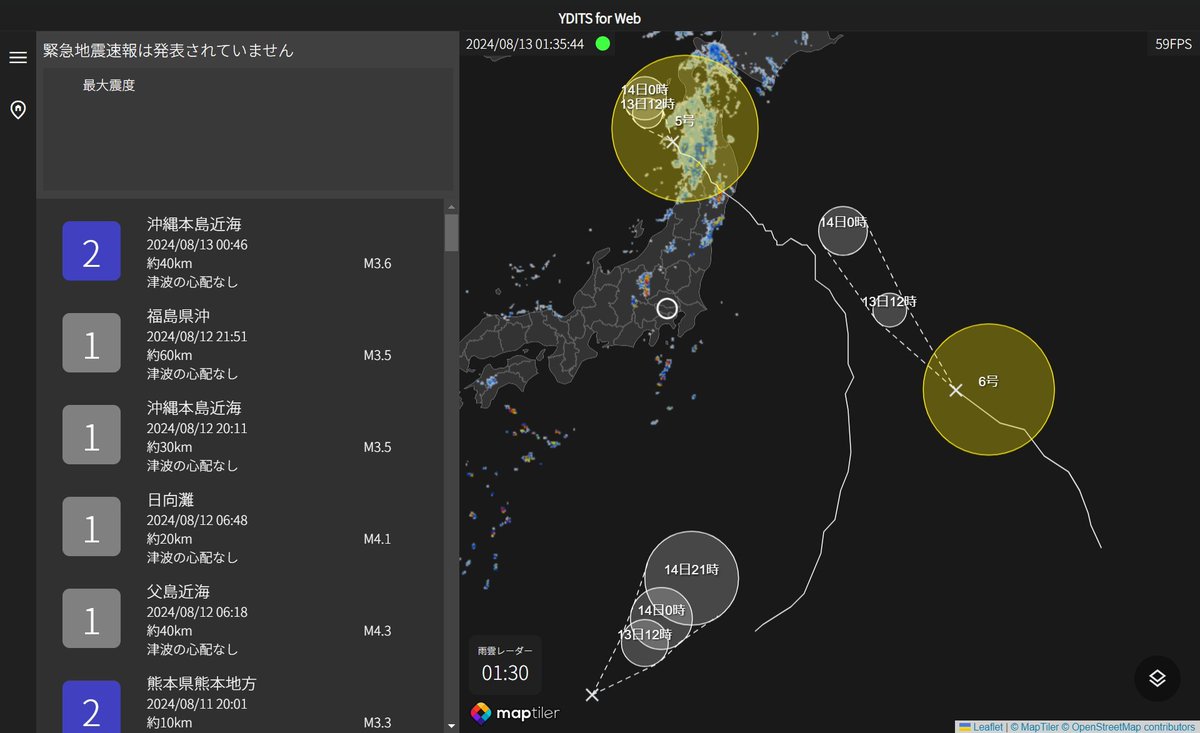
Task: Click the 約60km depth value
Action: click(170, 356)
